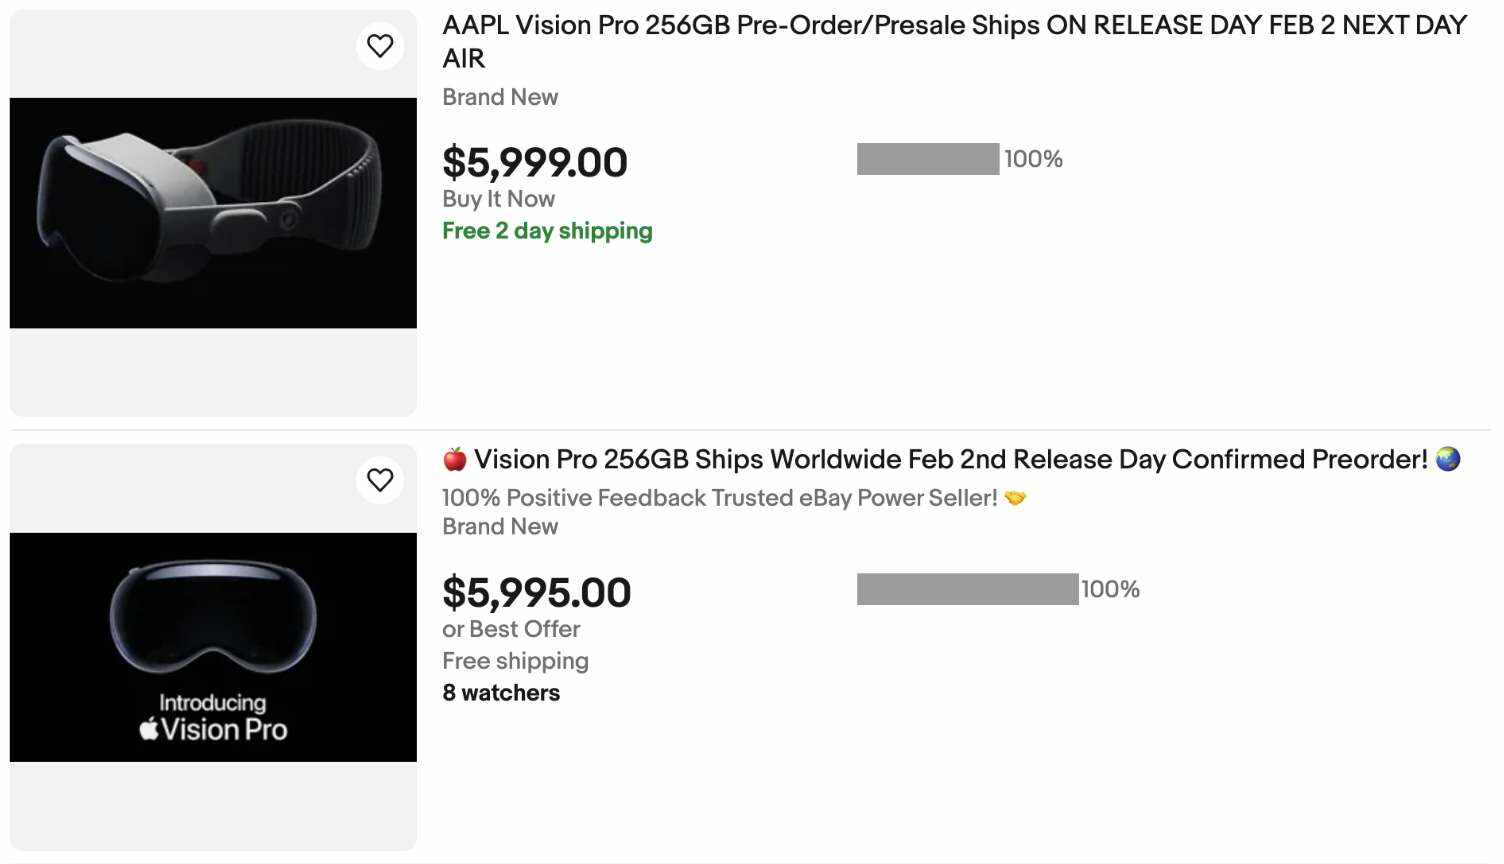Click the green Free 2 day shipping text
Screen dimensions: 1504x864
coord(547,231)
